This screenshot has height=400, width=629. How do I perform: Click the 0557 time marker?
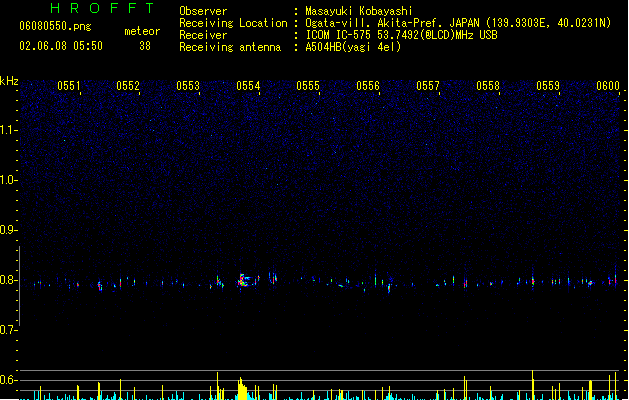[428, 86]
